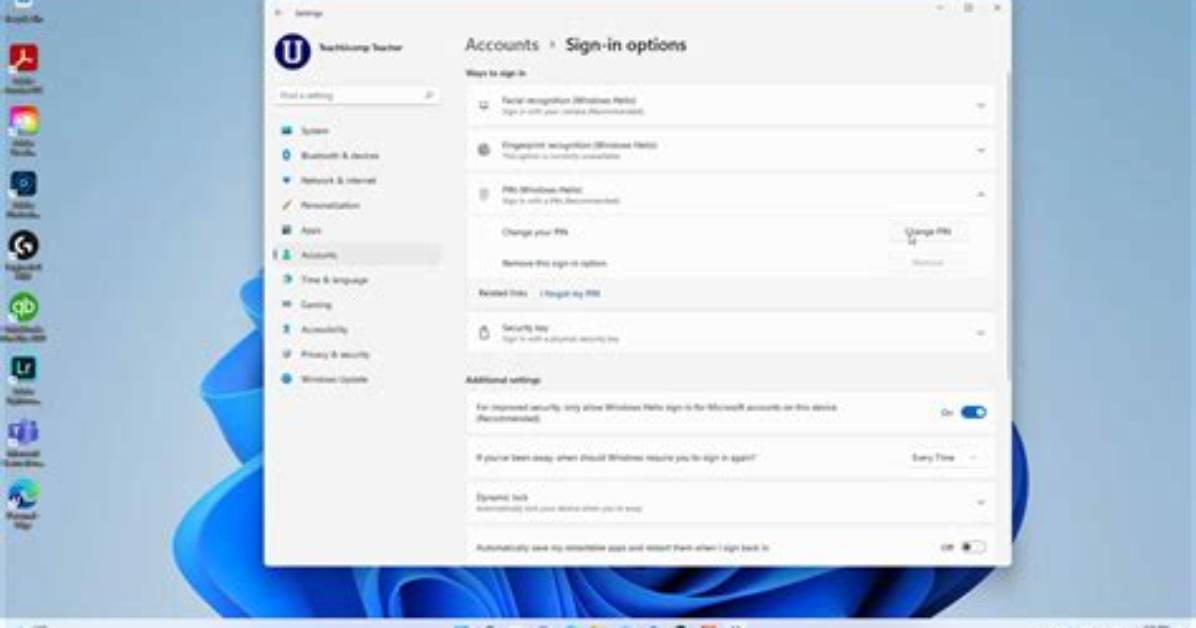Click the user account name
The width and height of the screenshot is (1196, 628).
(x=360, y=47)
